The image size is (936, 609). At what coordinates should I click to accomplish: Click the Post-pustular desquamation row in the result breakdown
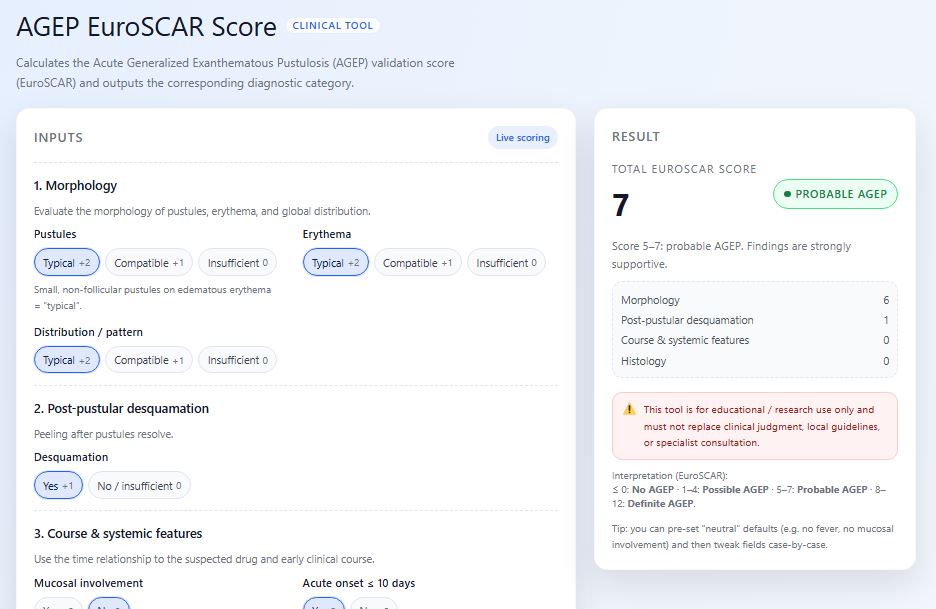pyautogui.click(x=754, y=320)
